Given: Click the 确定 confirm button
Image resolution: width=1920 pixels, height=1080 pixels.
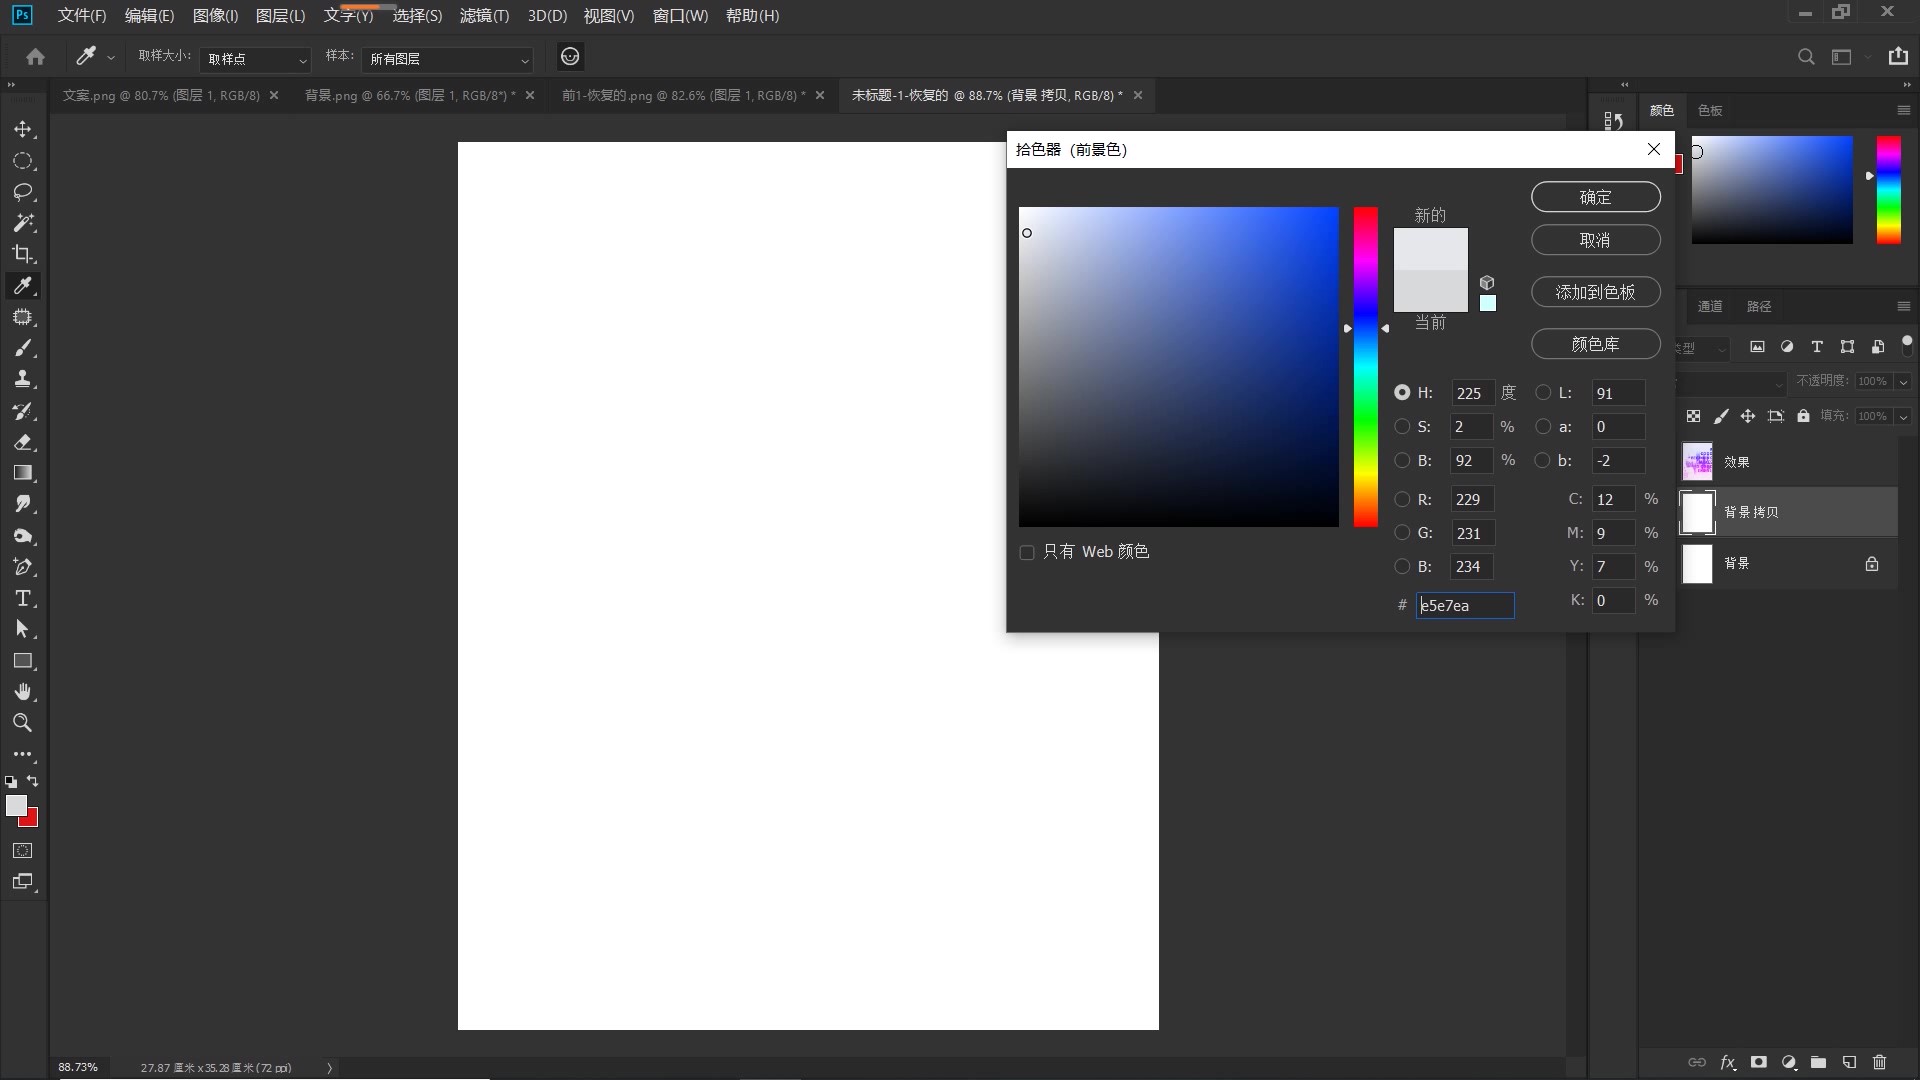Looking at the screenshot, I should click(x=1595, y=197).
